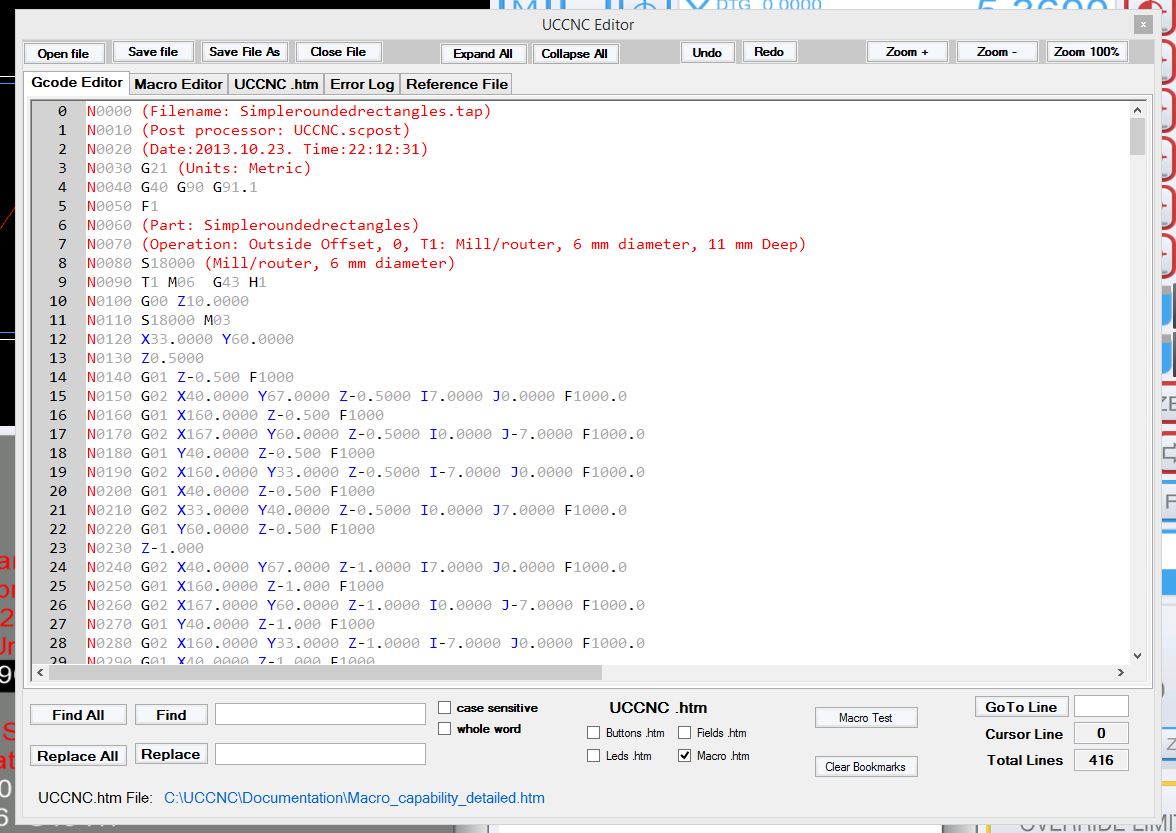Switch to the Gcode Editor tab
Viewport: 1176px width, 833px height.
tap(76, 82)
